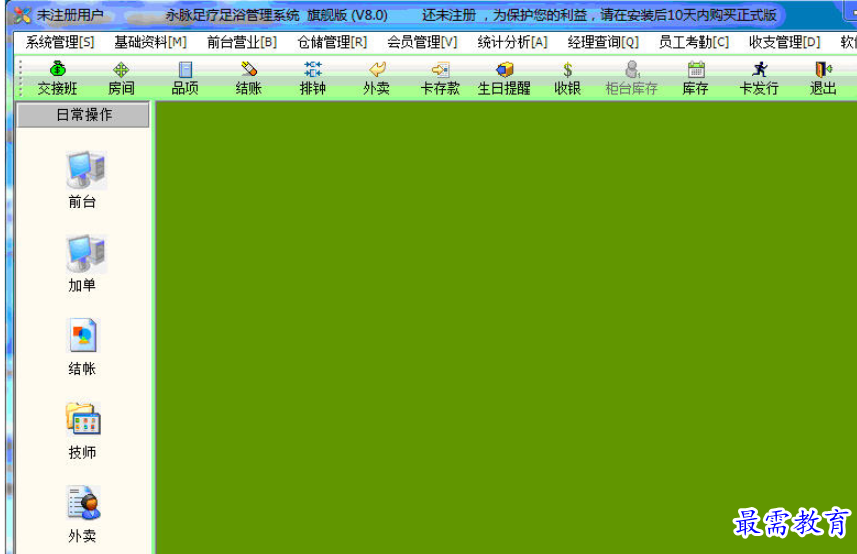
Task: Open 前台 front desk in the sidebar
Action: pos(83,180)
